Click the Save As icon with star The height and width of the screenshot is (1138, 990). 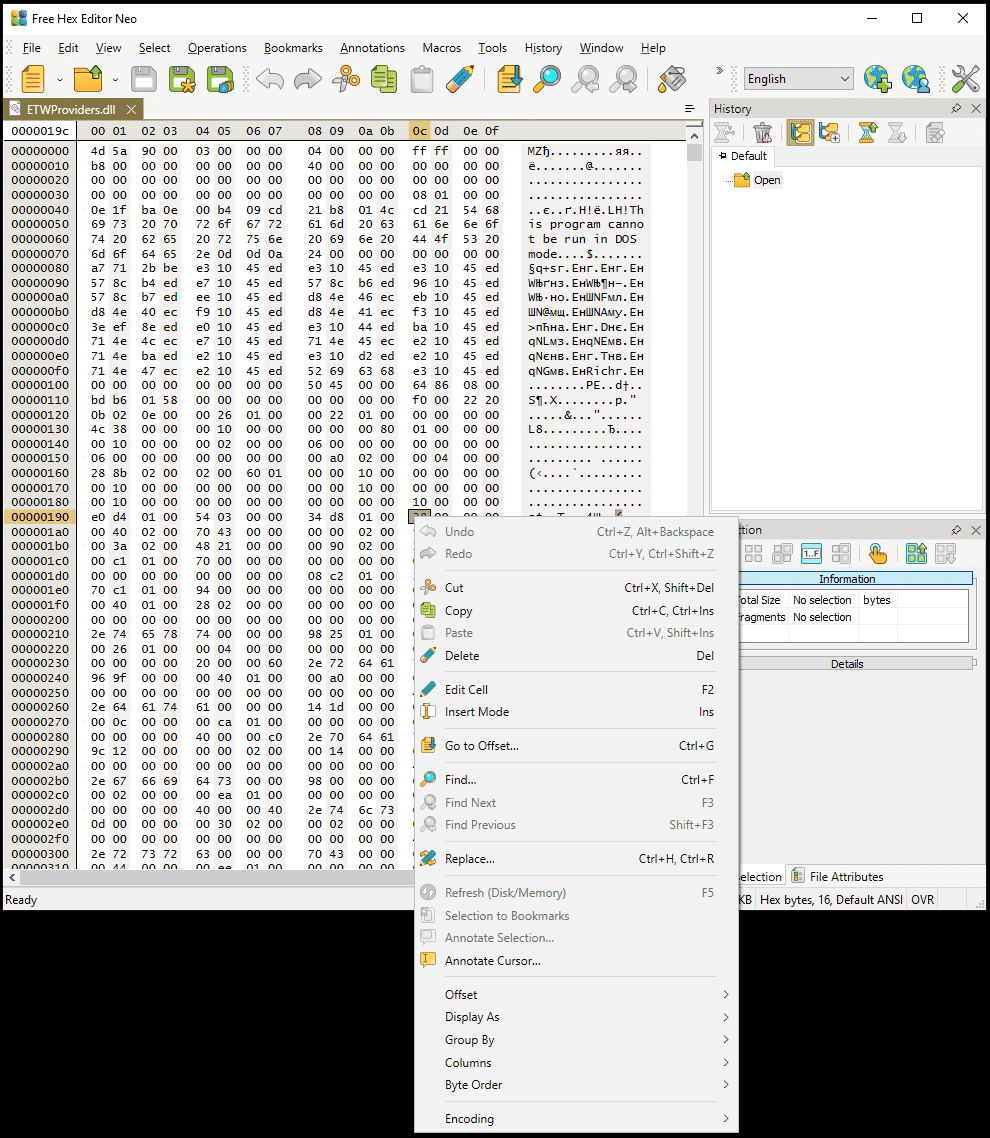(x=181, y=79)
